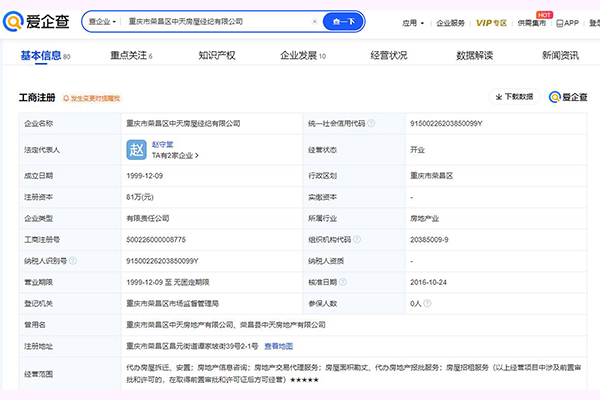Click the 赵 avatar of legal representative
600x400 pixels.
[136, 150]
